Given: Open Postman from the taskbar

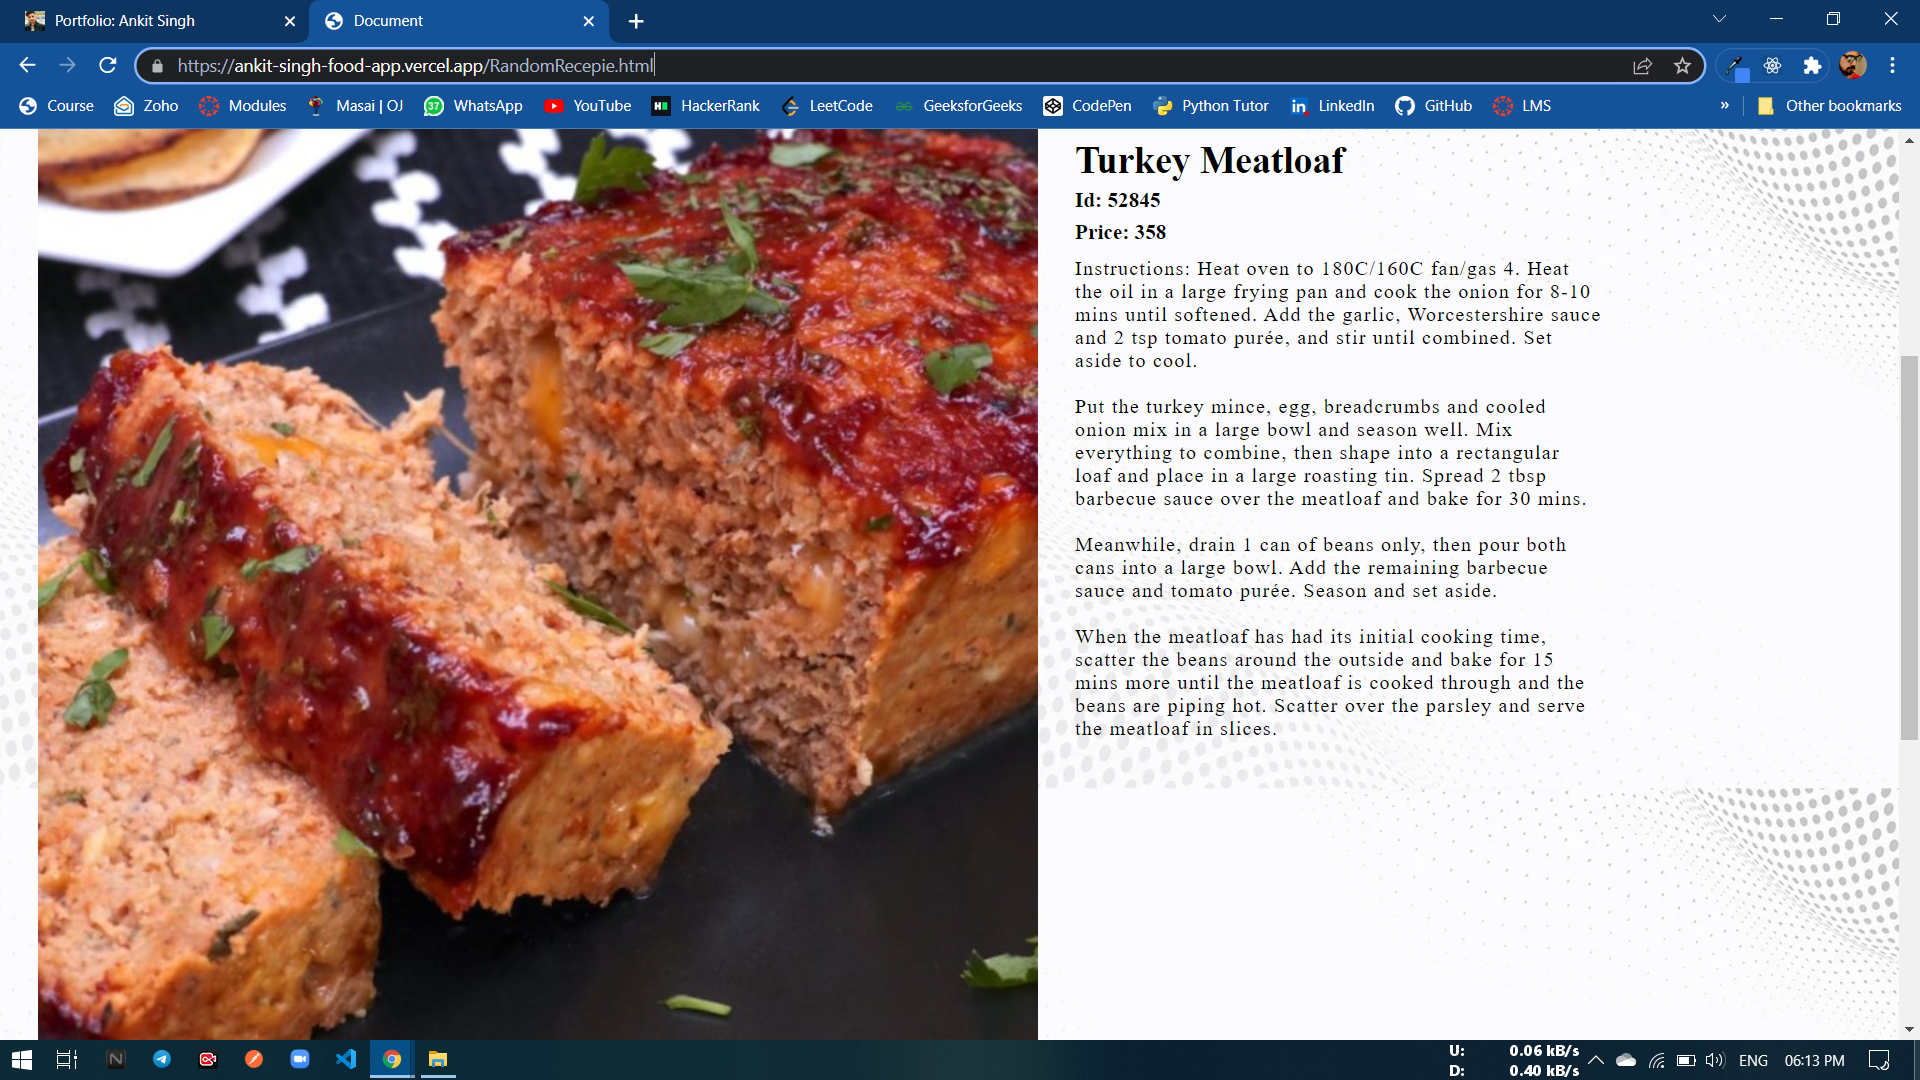Looking at the screenshot, I should (x=254, y=1059).
